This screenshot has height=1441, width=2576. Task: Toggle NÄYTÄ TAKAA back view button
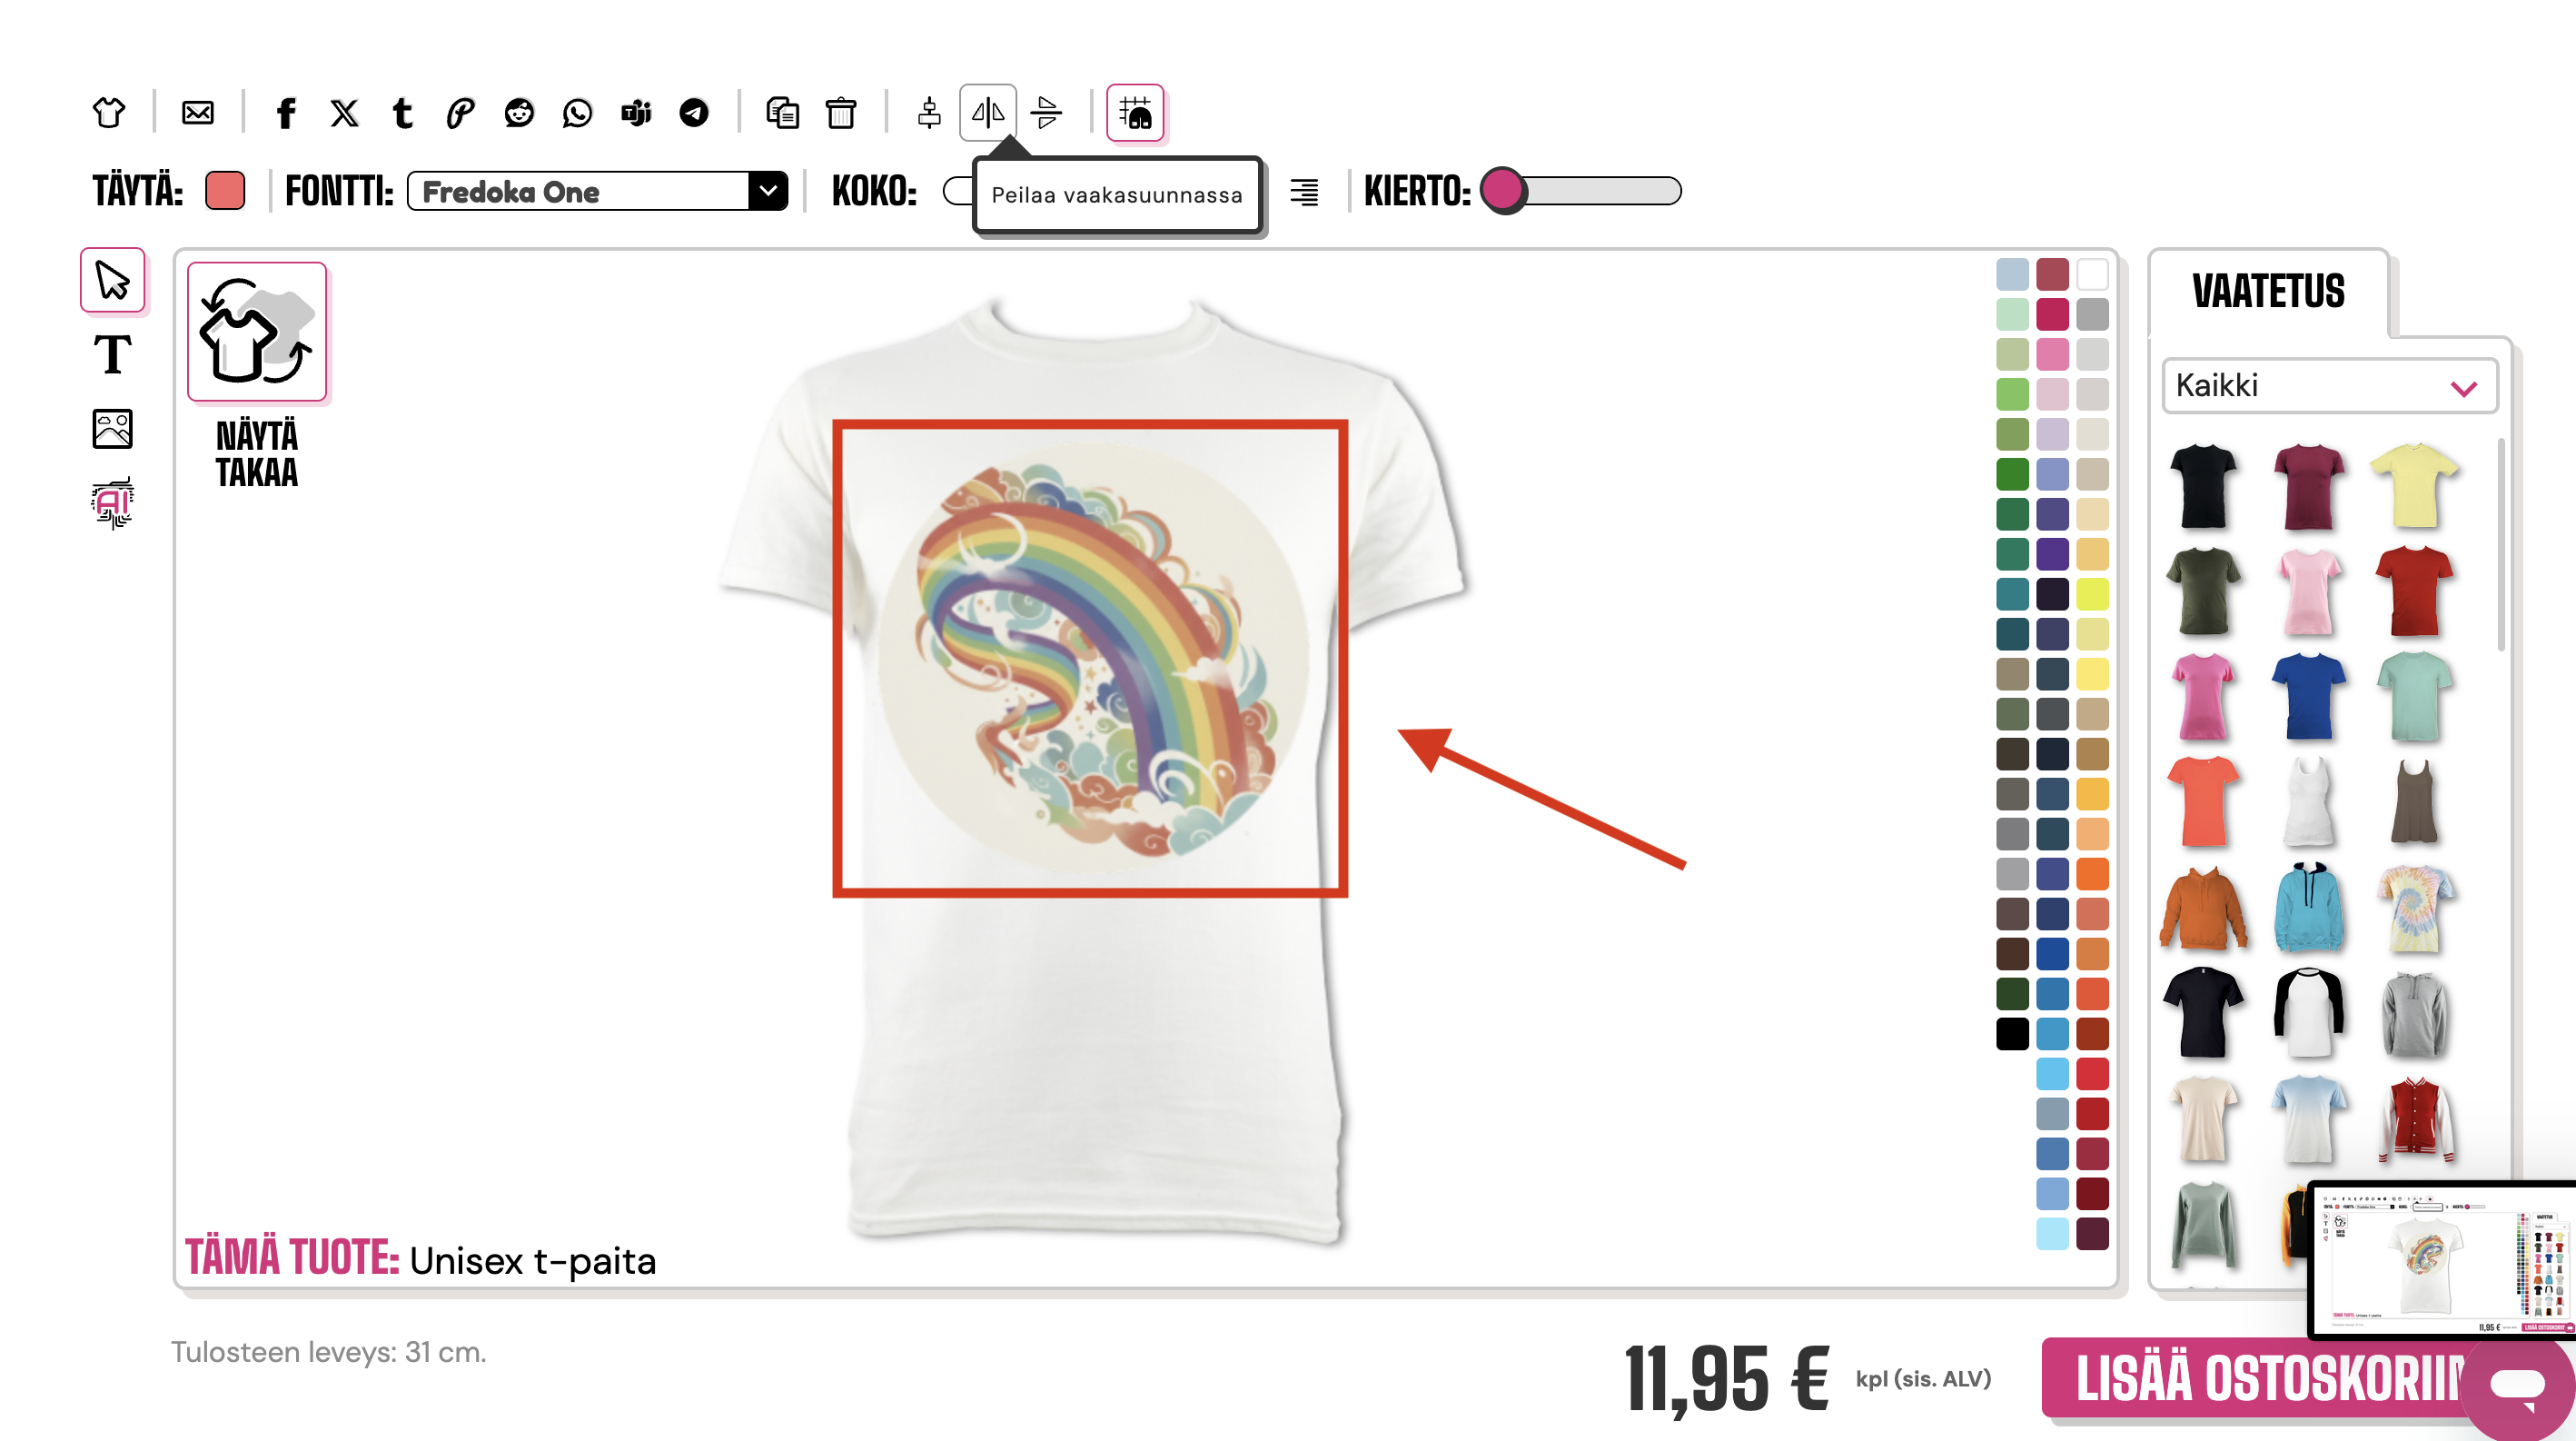257,332
